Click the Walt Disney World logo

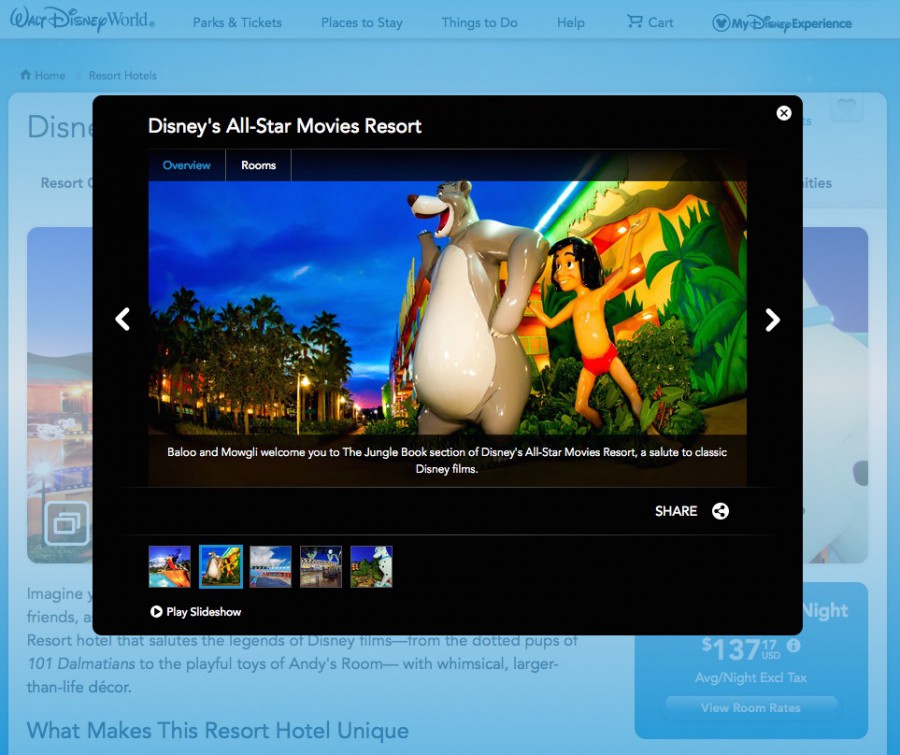(82, 20)
